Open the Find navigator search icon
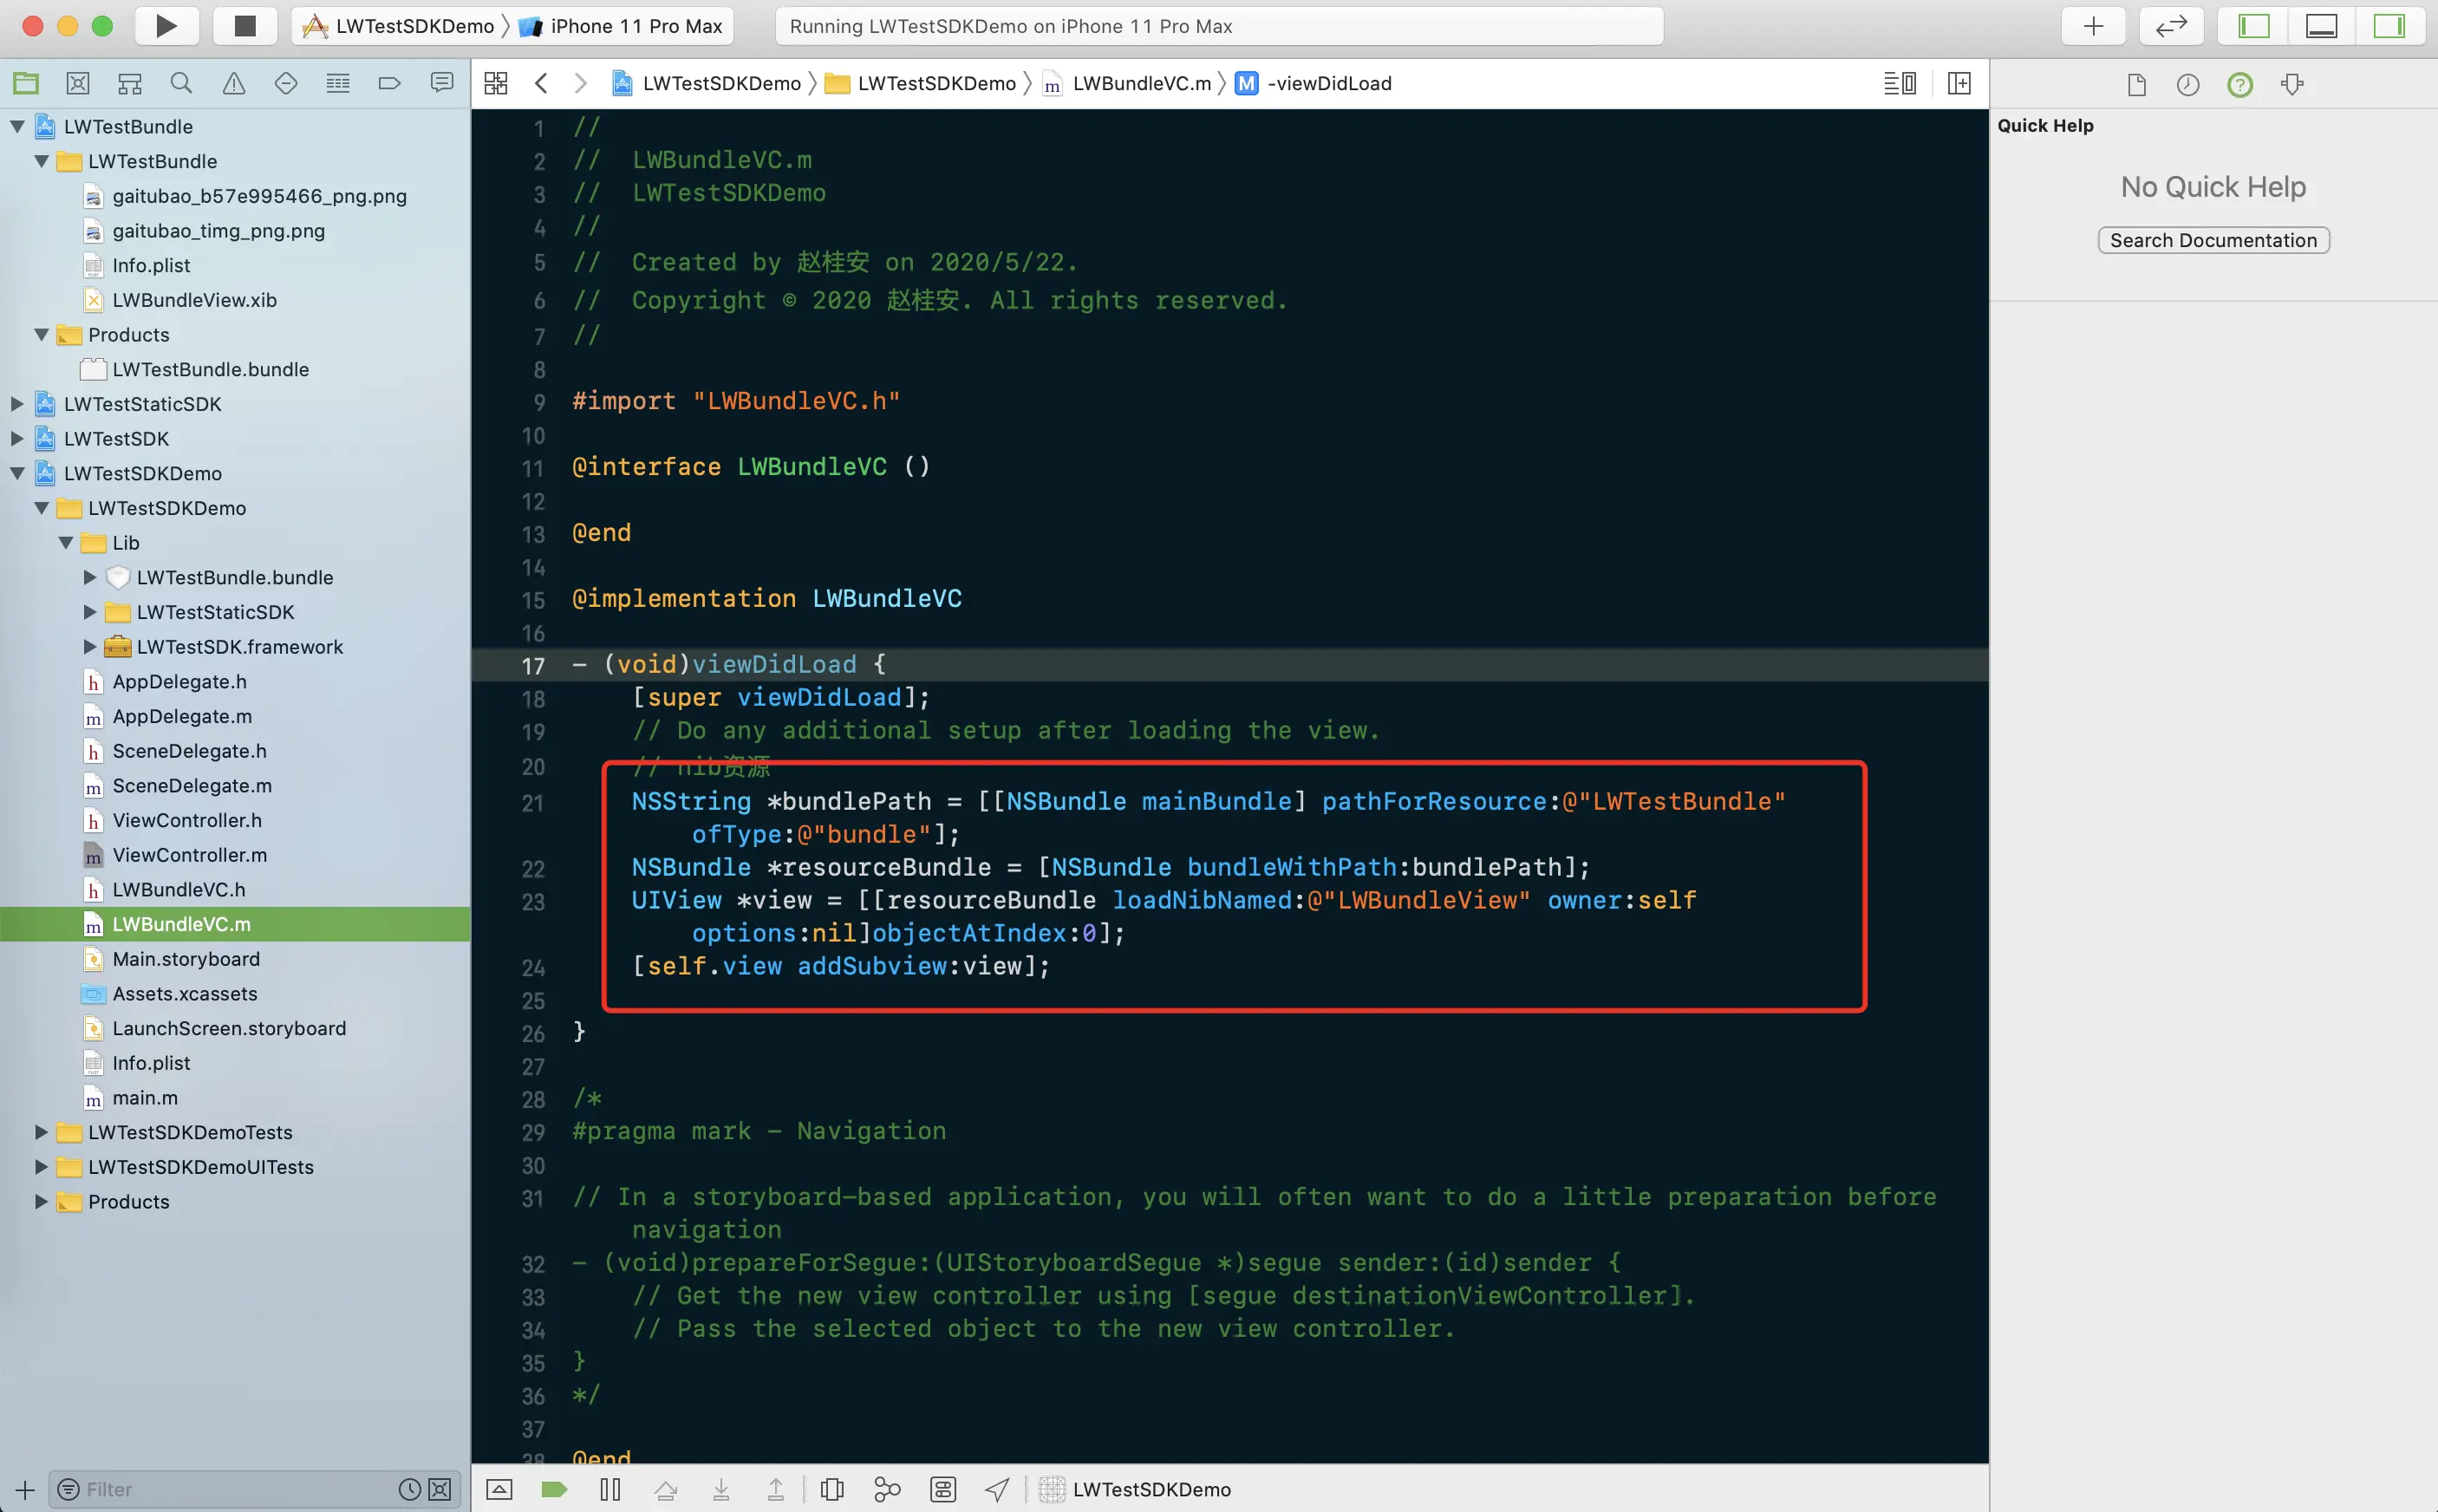Image resolution: width=2438 pixels, height=1512 pixels. (181, 83)
